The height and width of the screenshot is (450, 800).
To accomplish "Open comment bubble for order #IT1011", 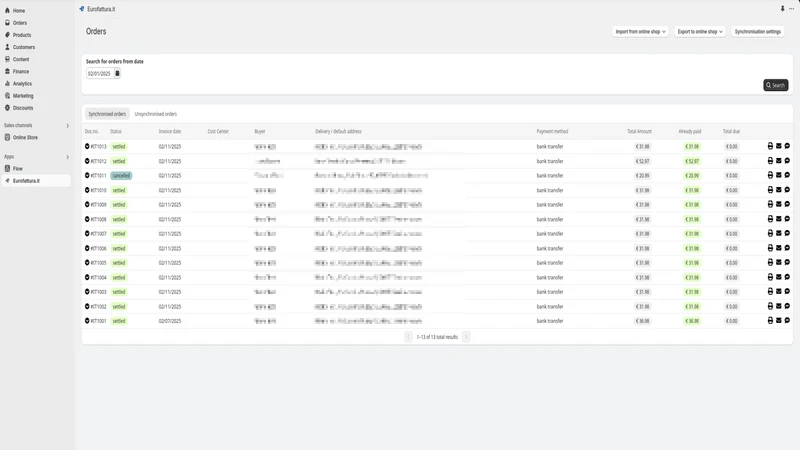I will (787, 175).
